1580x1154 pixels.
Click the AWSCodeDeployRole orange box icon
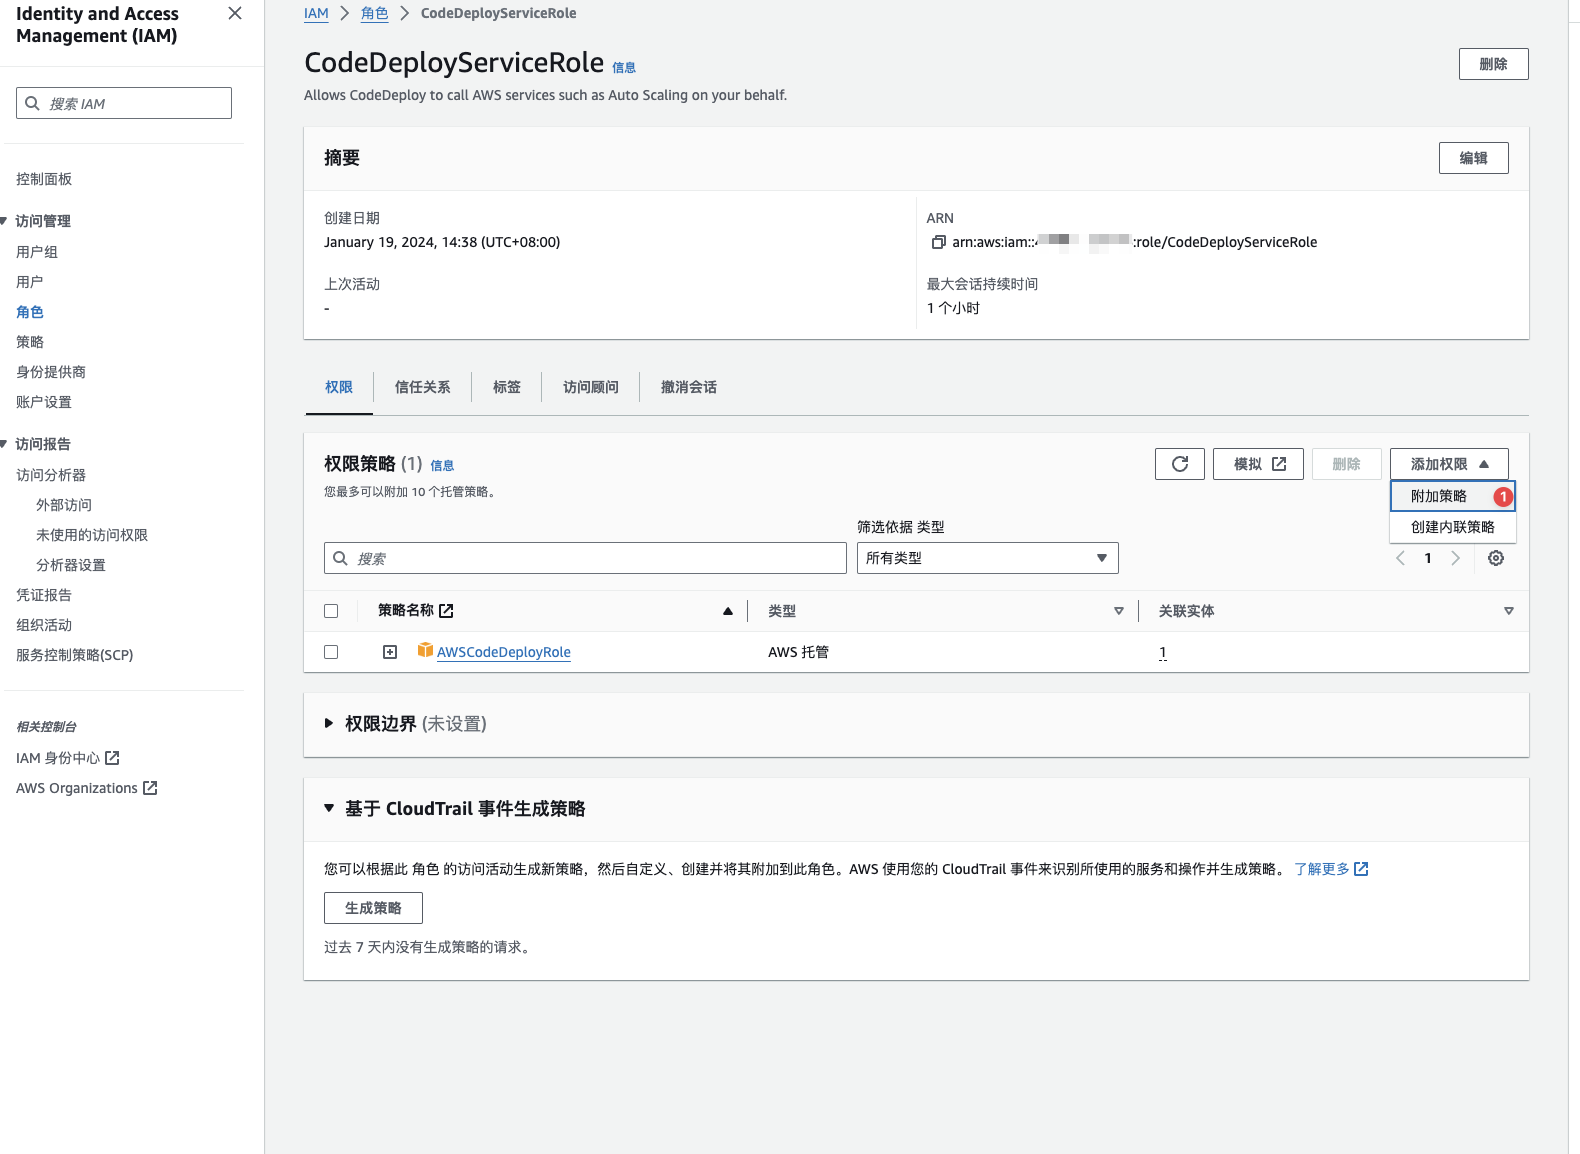[425, 650]
